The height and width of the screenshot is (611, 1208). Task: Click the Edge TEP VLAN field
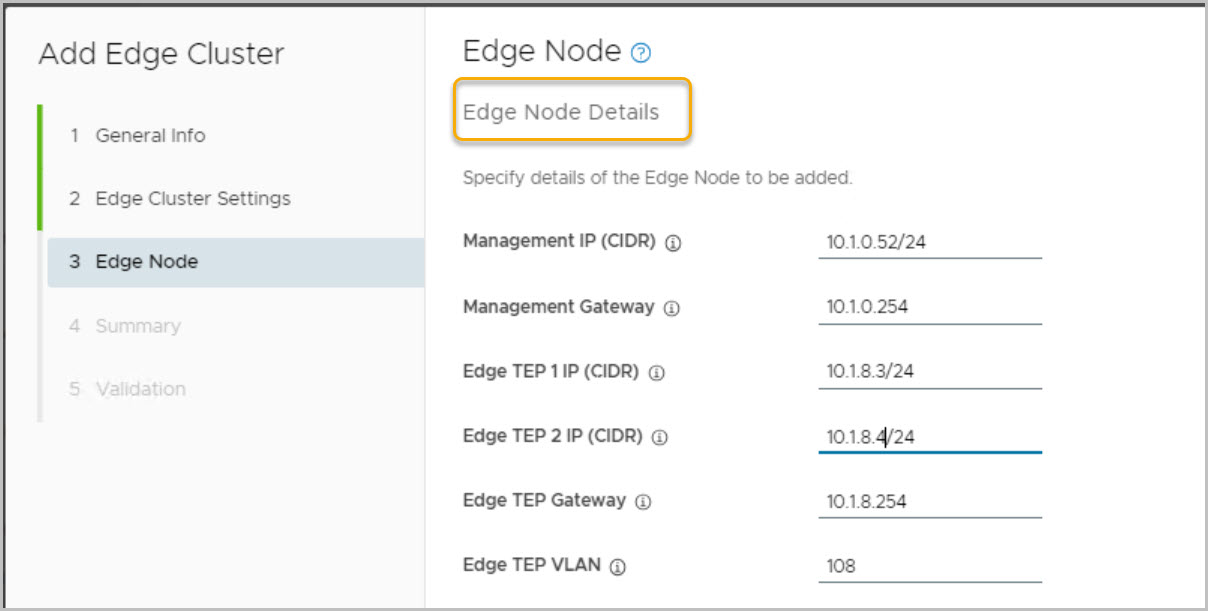pos(929,566)
